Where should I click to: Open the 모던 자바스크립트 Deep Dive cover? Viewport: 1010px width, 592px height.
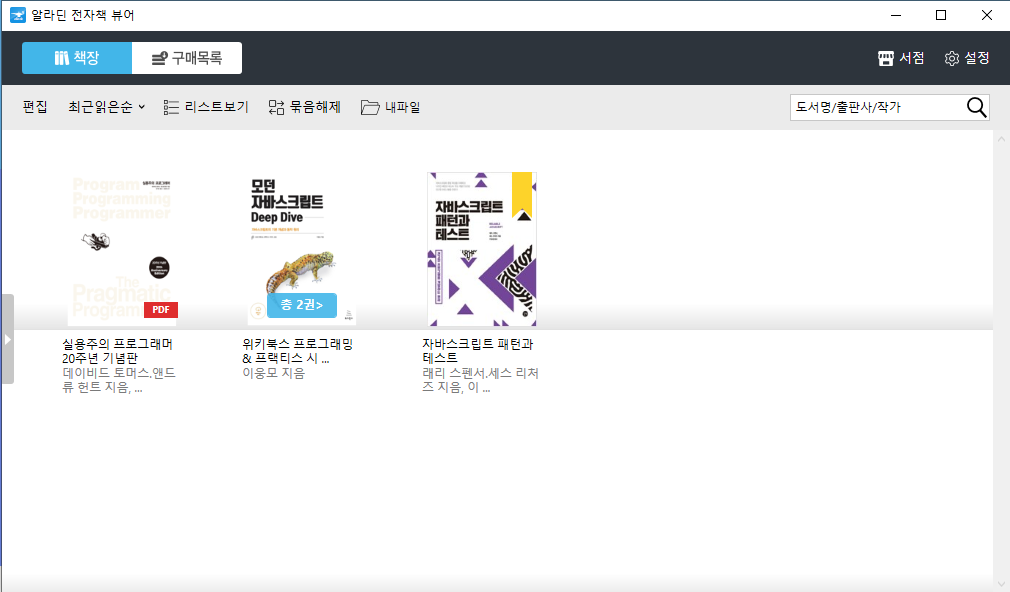point(301,249)
